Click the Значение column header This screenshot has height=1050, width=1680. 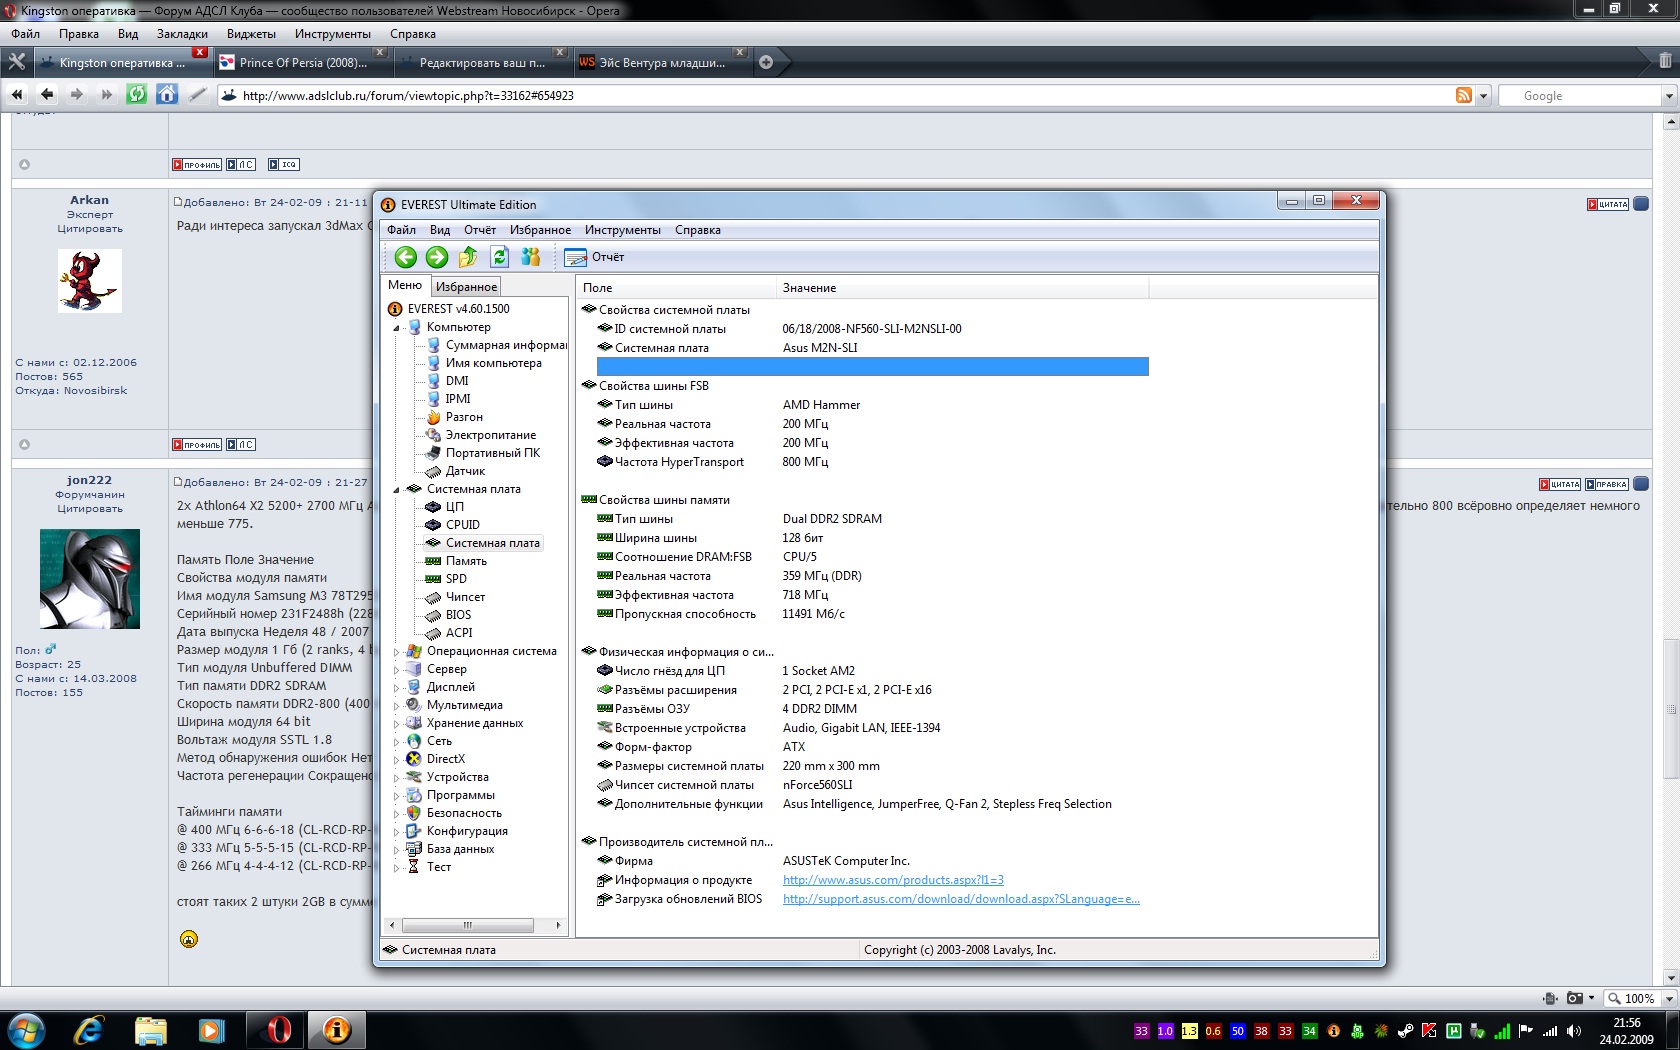click(x=962, y=288)
